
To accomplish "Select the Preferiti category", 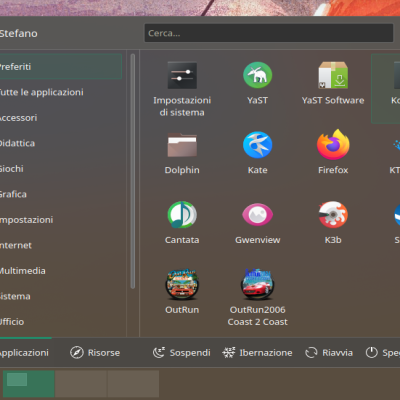I will pyautogui.click(x=61, y=66).
